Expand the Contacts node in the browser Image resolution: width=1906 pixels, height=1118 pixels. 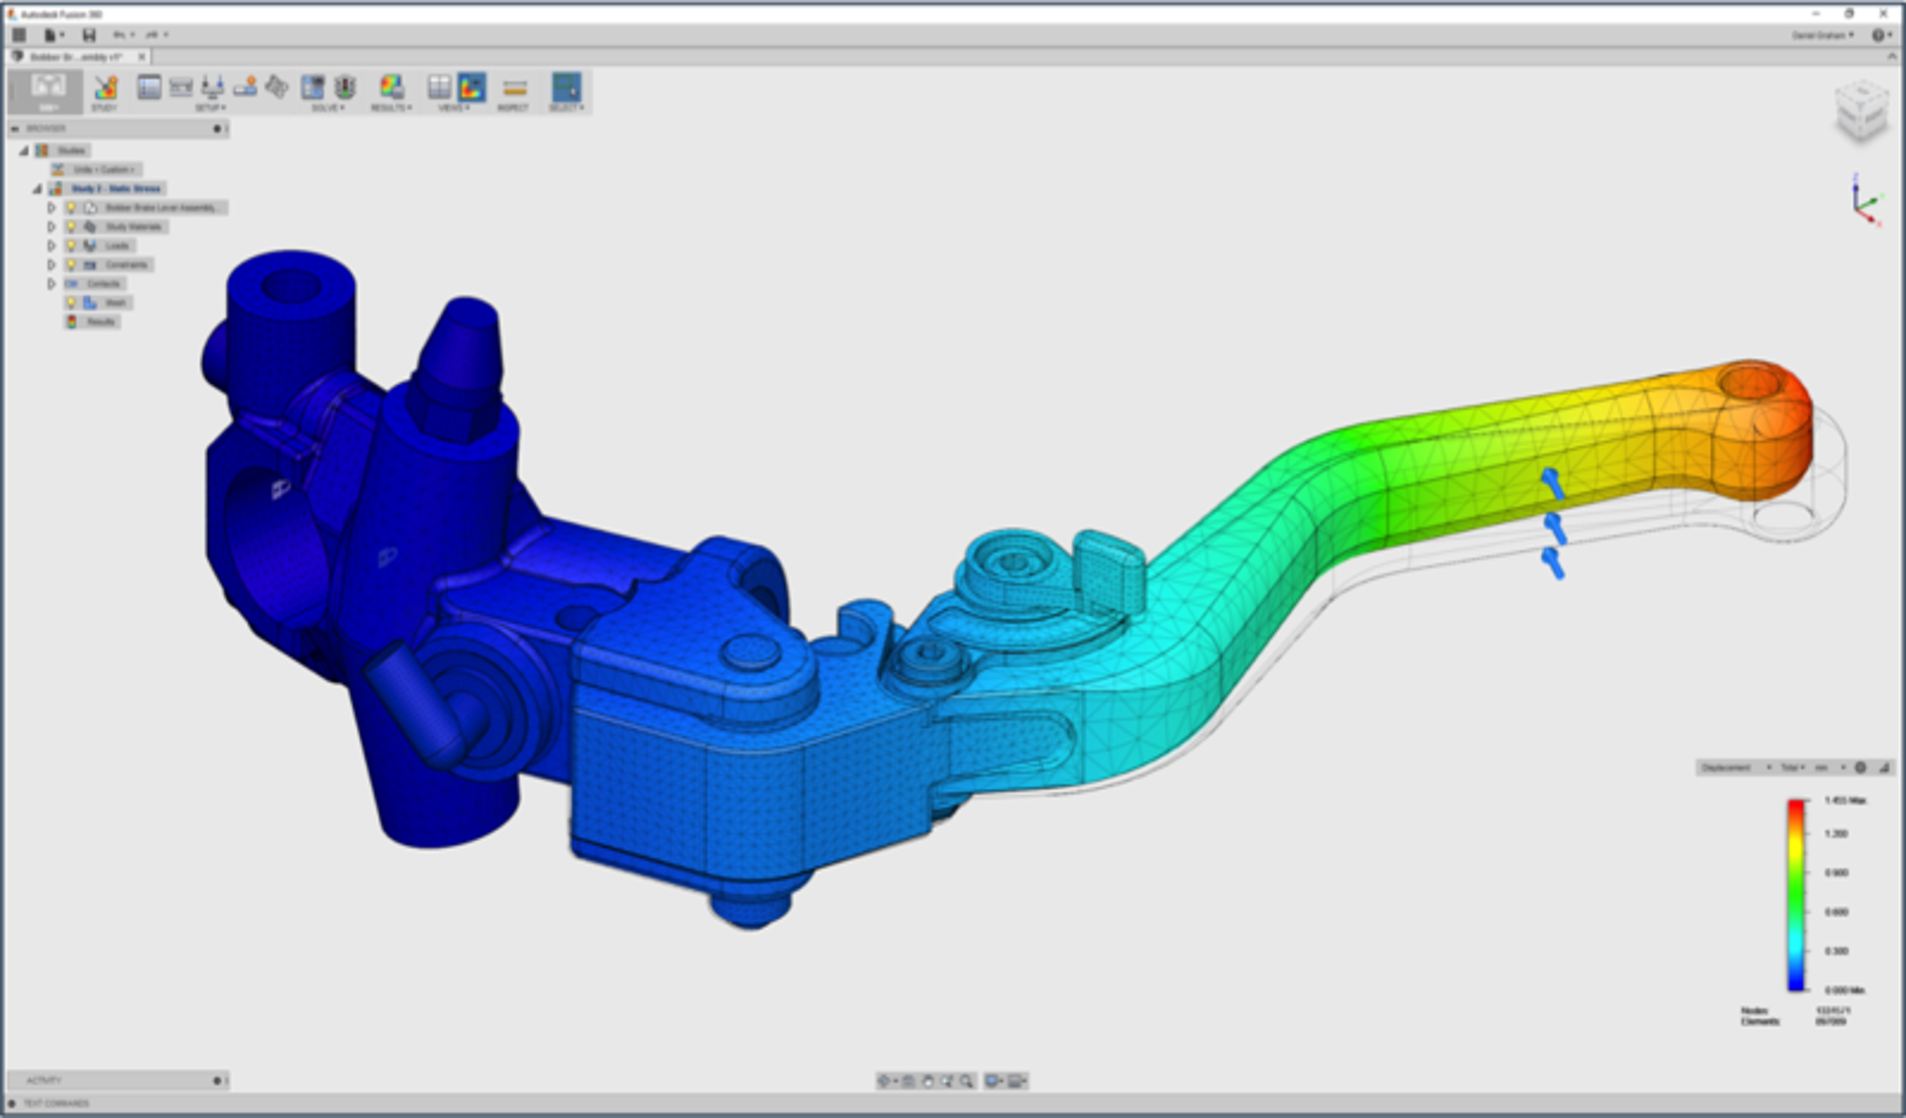tap(52, 283)
